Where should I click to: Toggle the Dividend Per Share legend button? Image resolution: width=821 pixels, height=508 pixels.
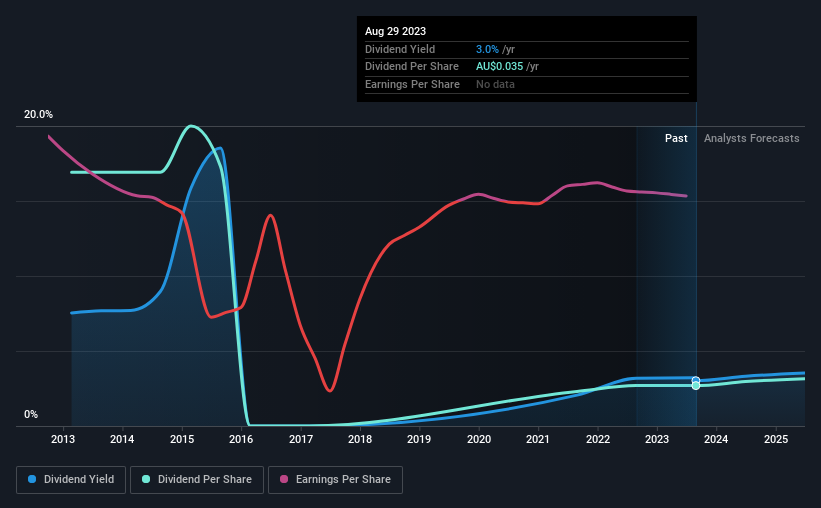(x=197, y=479)
